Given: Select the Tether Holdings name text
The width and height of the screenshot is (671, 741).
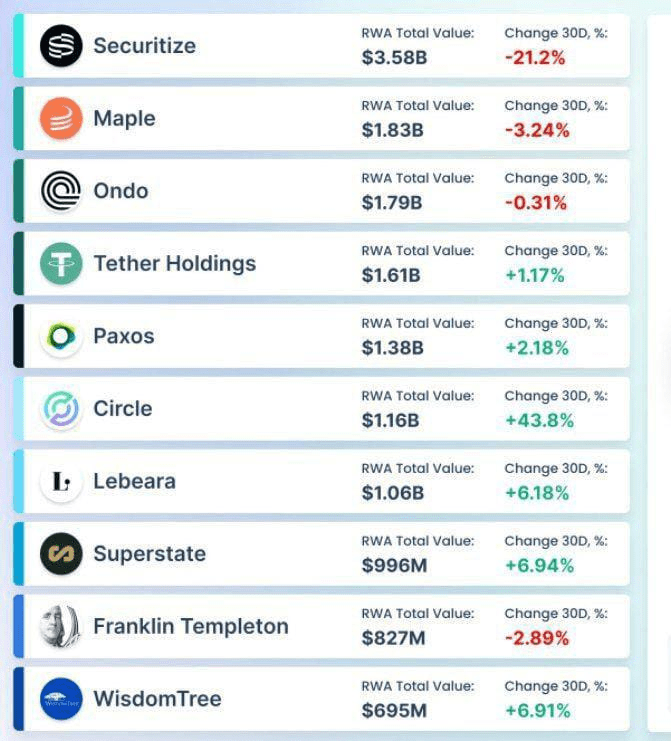Looking at the screenshot, I should 174,264.
